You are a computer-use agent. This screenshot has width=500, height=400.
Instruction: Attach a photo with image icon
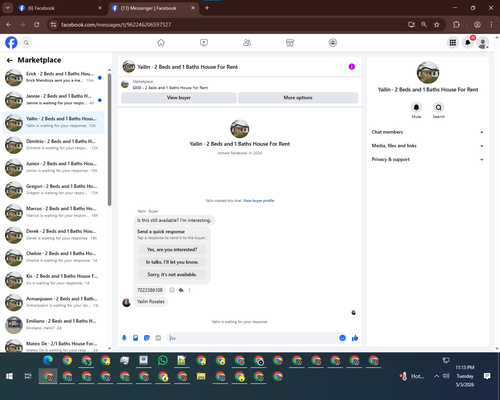pos(135,338)
